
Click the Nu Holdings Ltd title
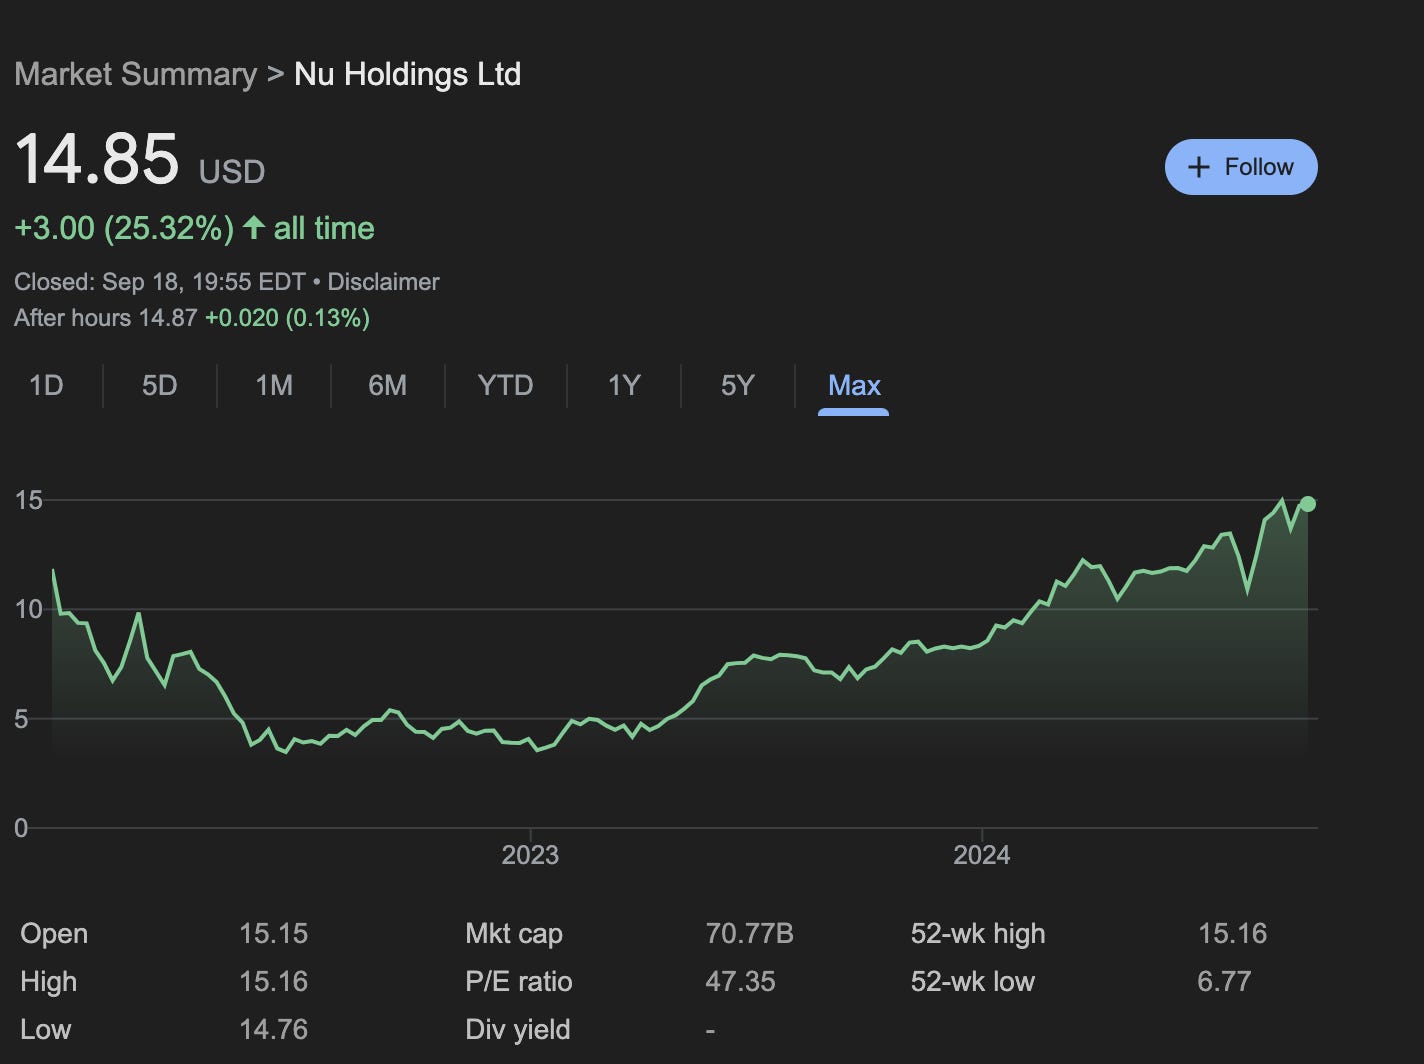point(407,74)
